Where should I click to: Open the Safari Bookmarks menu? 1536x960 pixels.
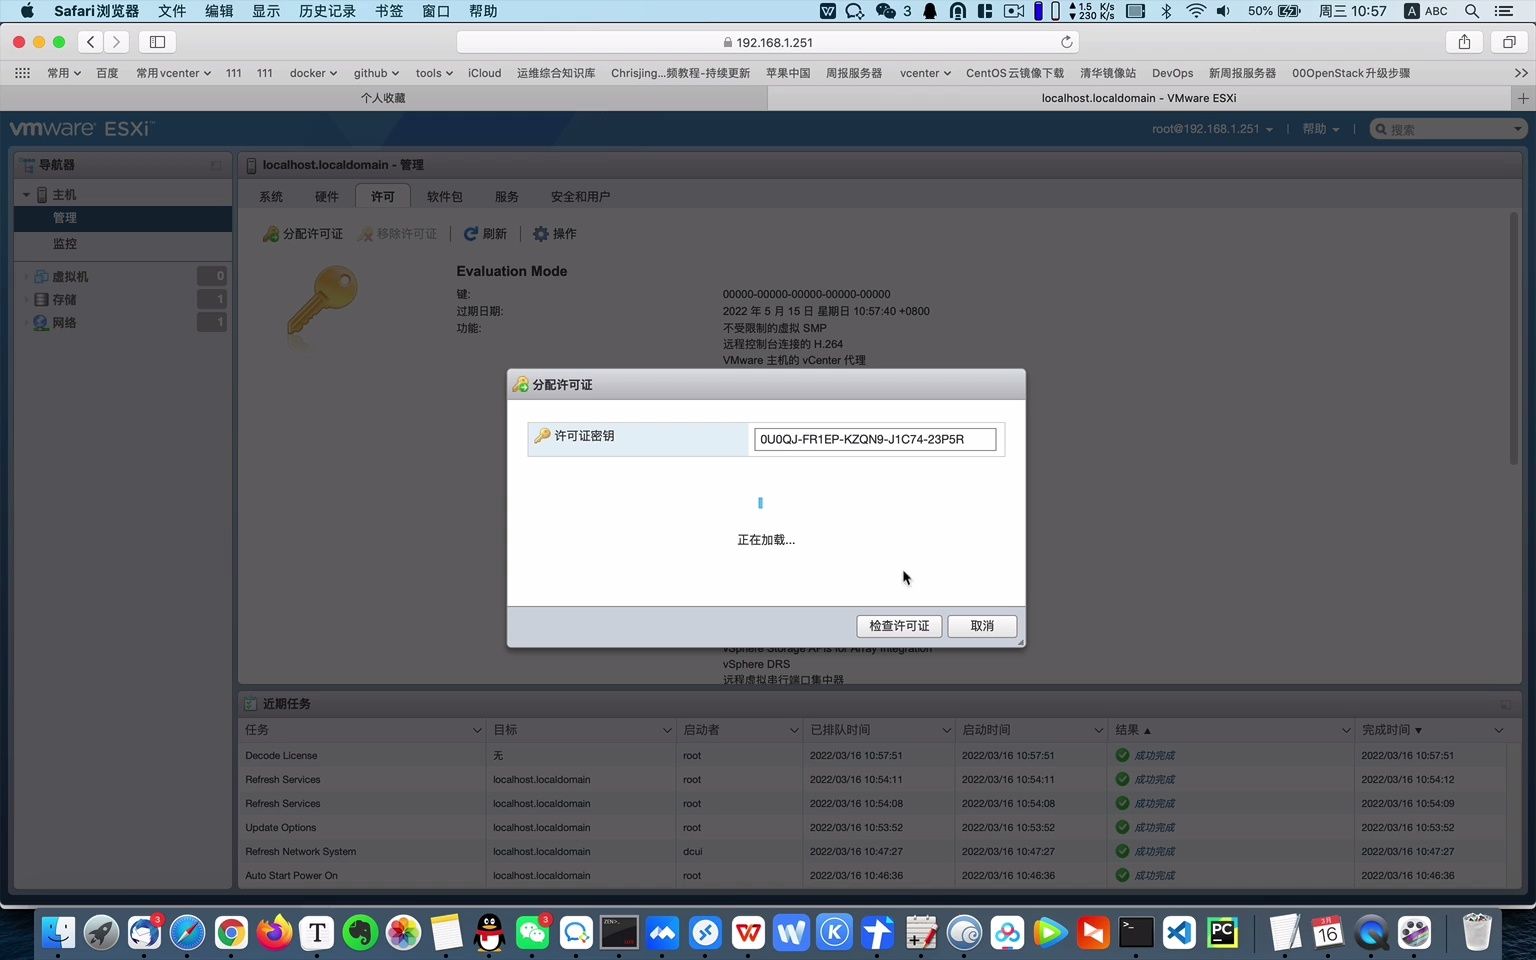tap(389, 11)
